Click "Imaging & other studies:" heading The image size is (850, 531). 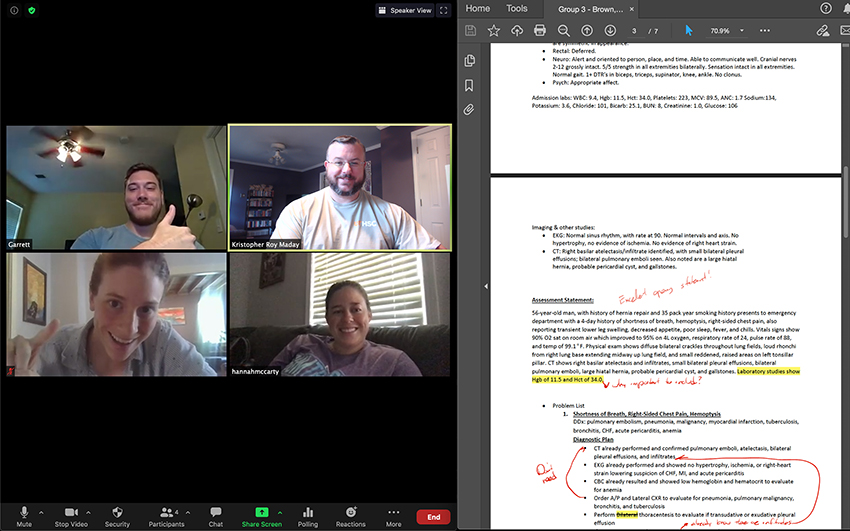(563, 228)
